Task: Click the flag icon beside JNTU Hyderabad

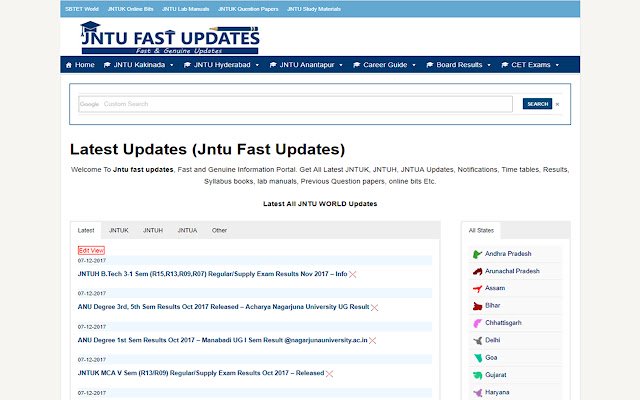Action: coord(187,65)
